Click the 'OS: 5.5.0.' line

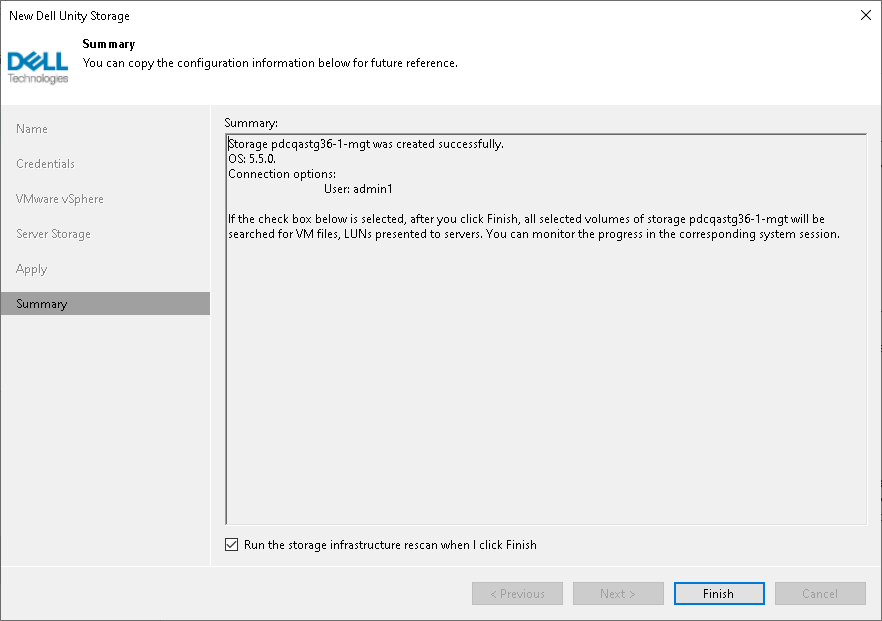click(x=252, y=159)
